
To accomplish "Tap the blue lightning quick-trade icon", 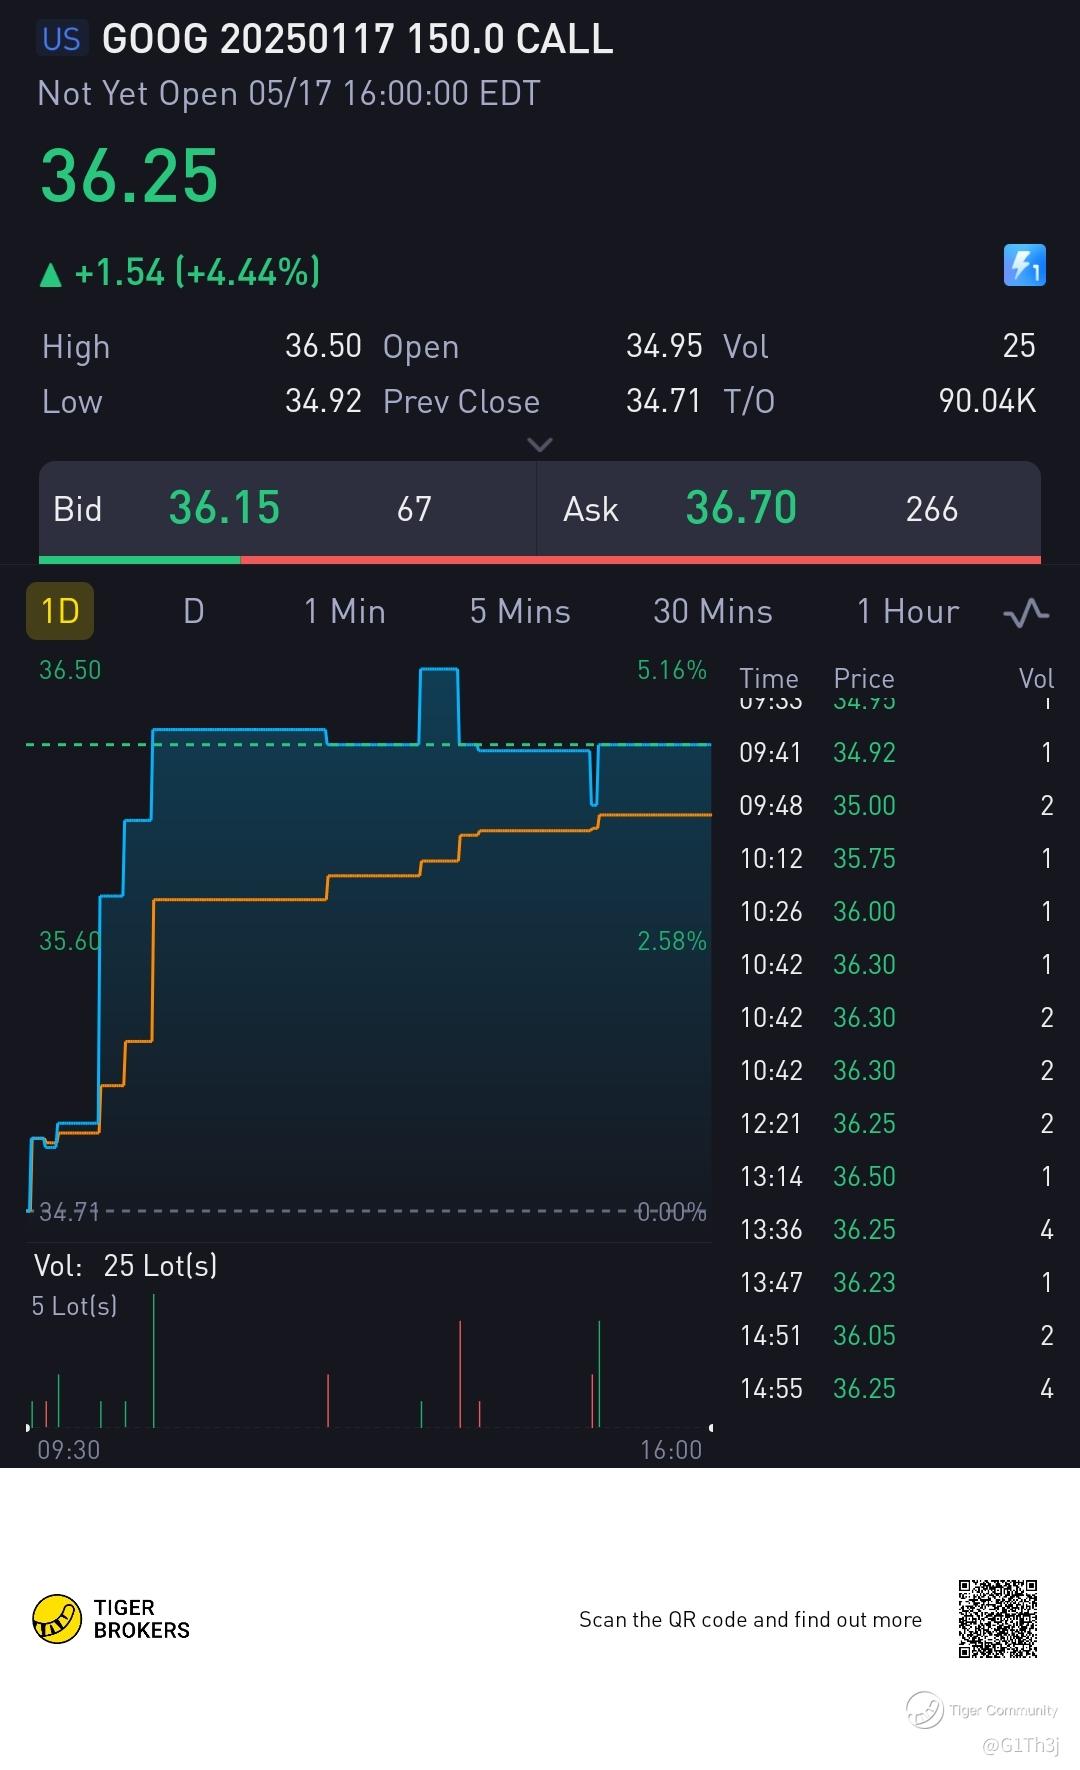I will coord(1024,266).
